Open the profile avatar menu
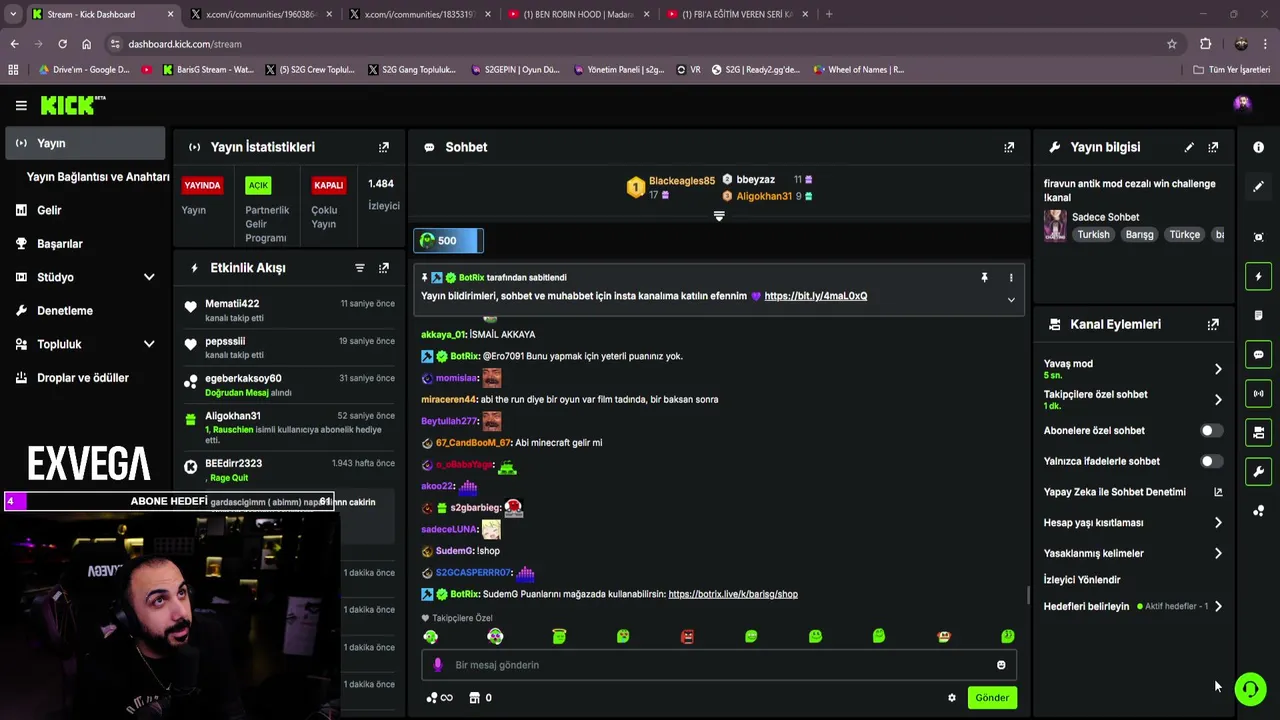 [1242, 103]
